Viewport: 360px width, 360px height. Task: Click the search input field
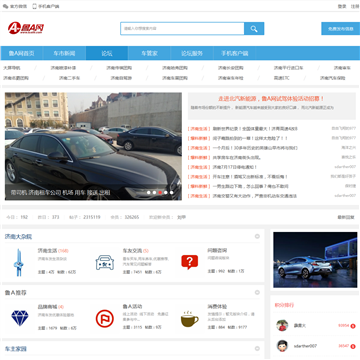coord(182,29)
